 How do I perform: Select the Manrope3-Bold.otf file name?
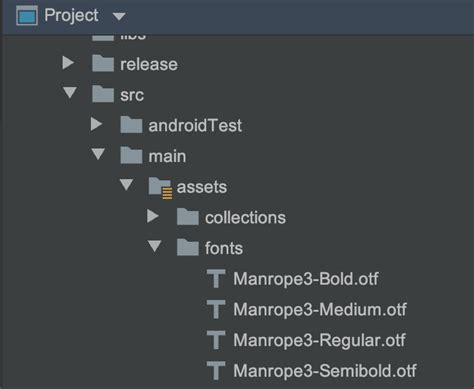pyautogui.click(x=306, y=279)
